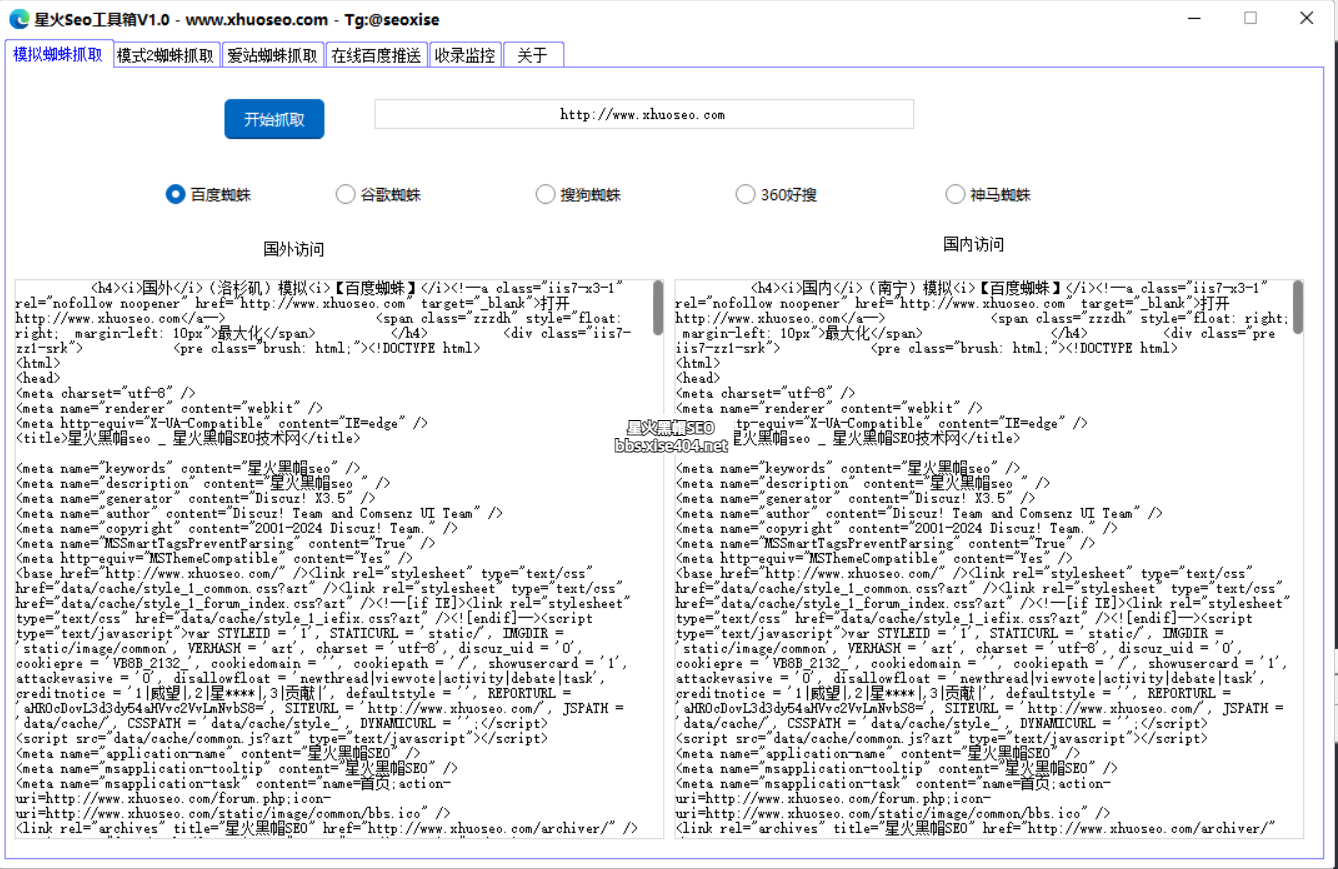Click the app icon in title bar
1338x869 pixels.
point(18,19)
